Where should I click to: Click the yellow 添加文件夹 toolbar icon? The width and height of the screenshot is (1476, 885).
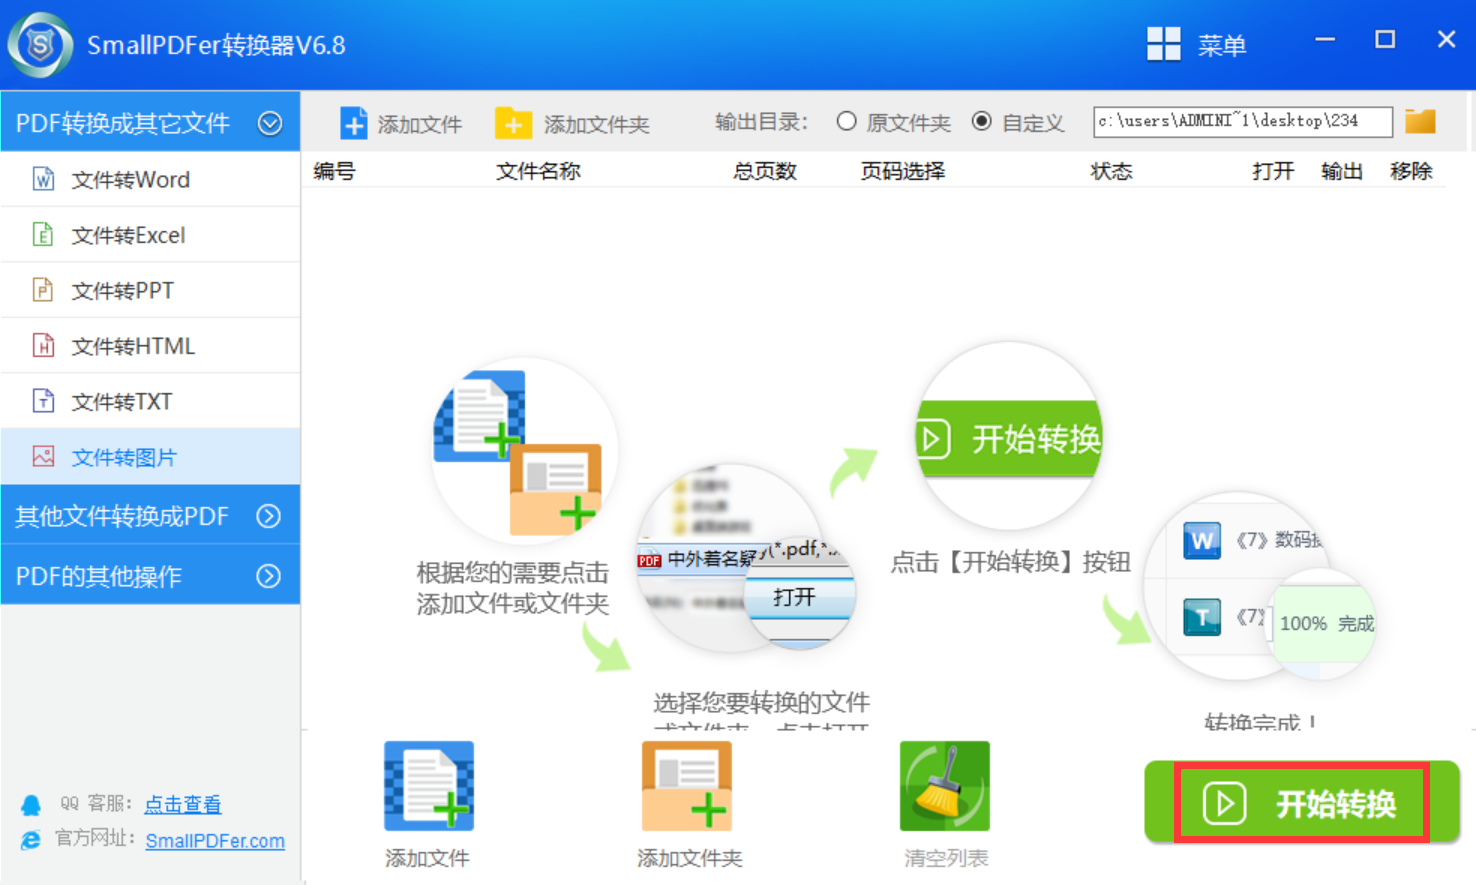point(513,123)
